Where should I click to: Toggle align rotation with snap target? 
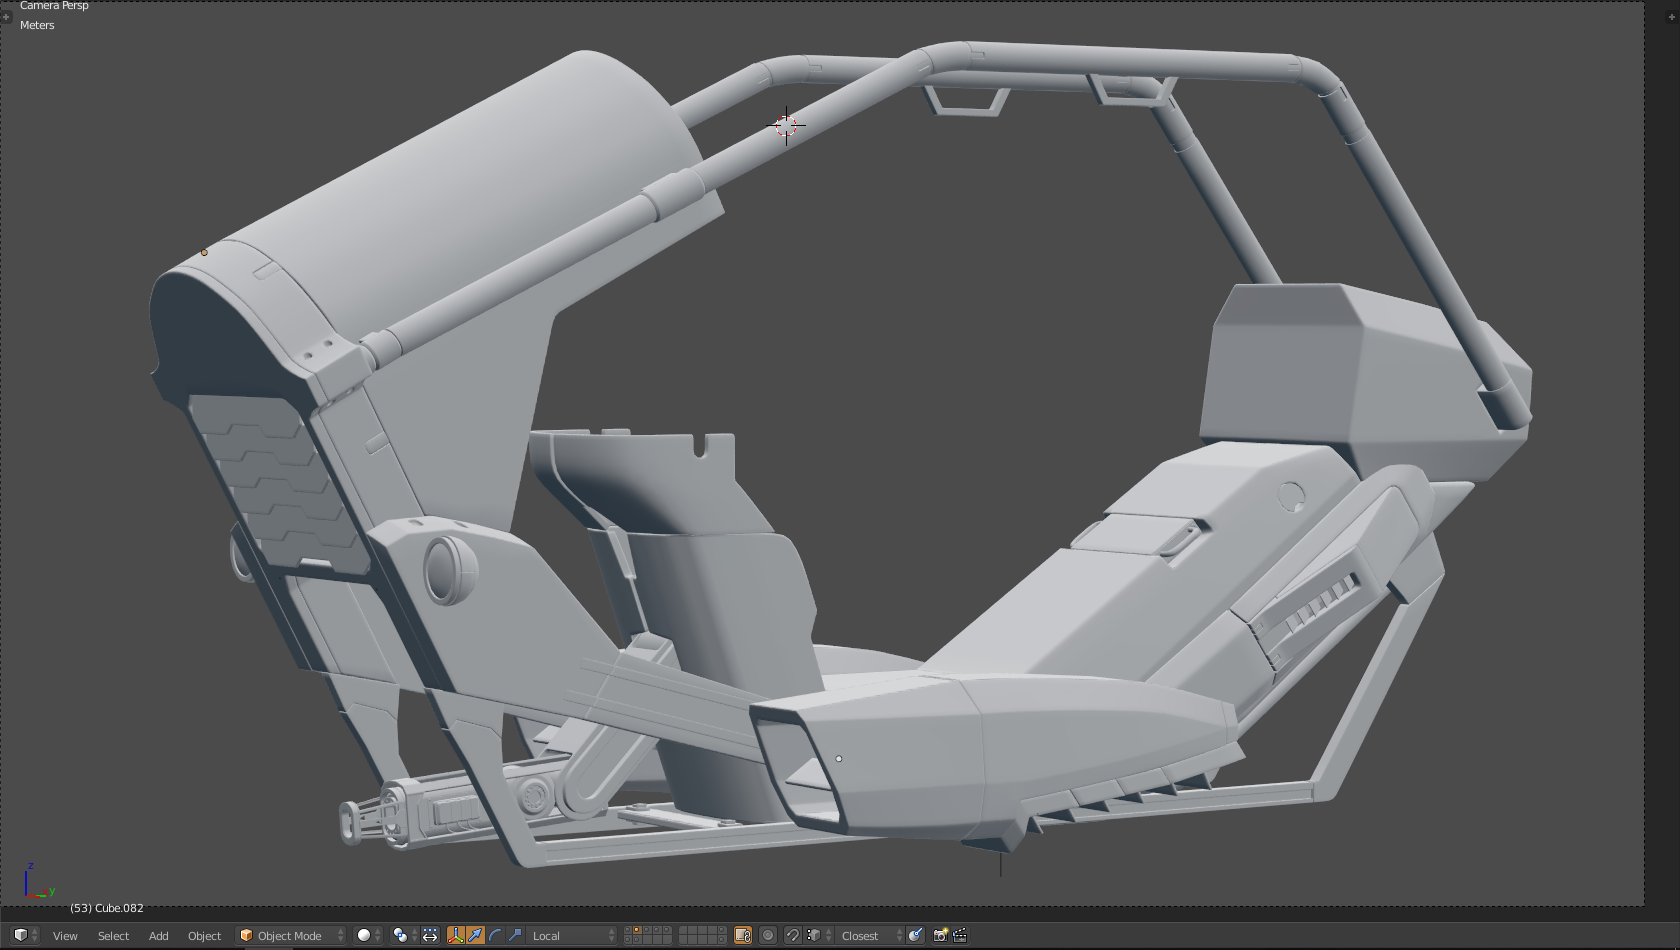pyautogui.click(x=915, y=936)
